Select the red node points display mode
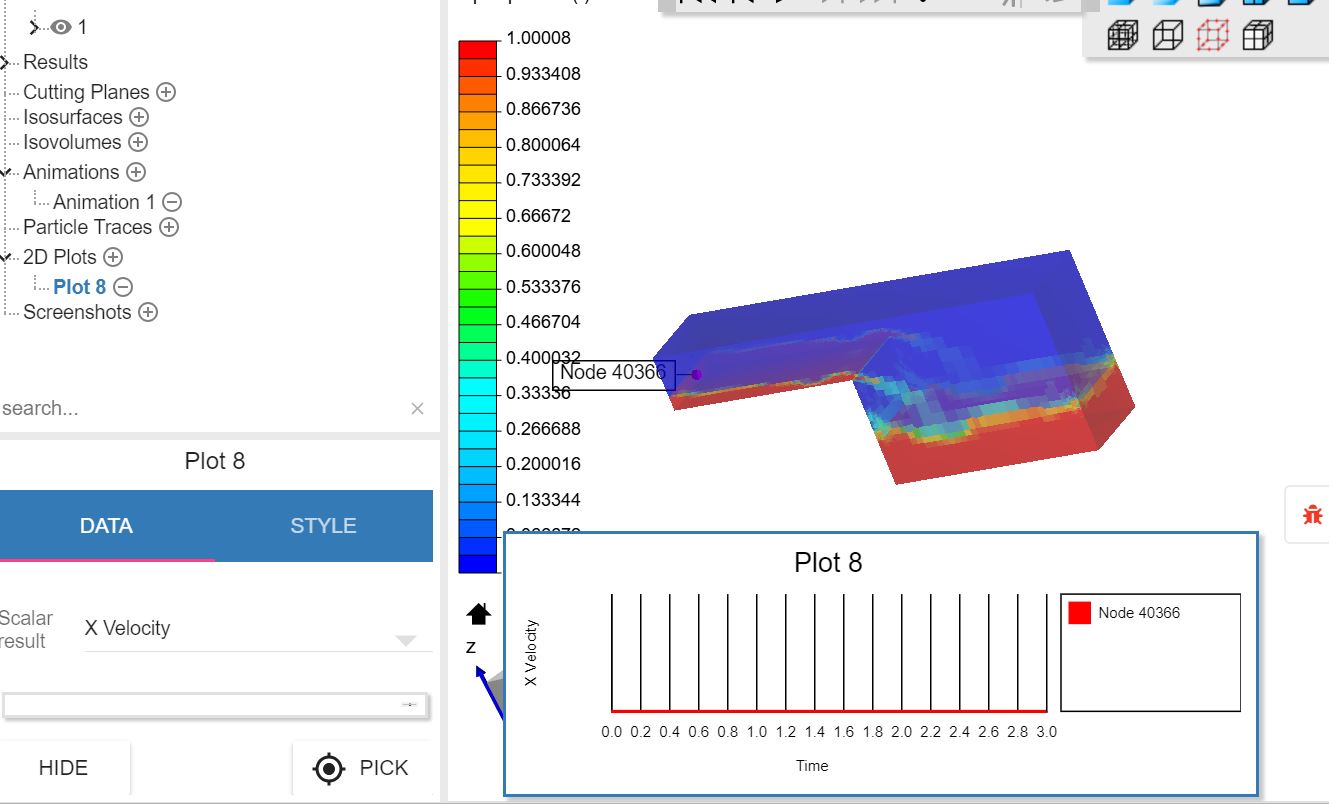 [1212, 34]
